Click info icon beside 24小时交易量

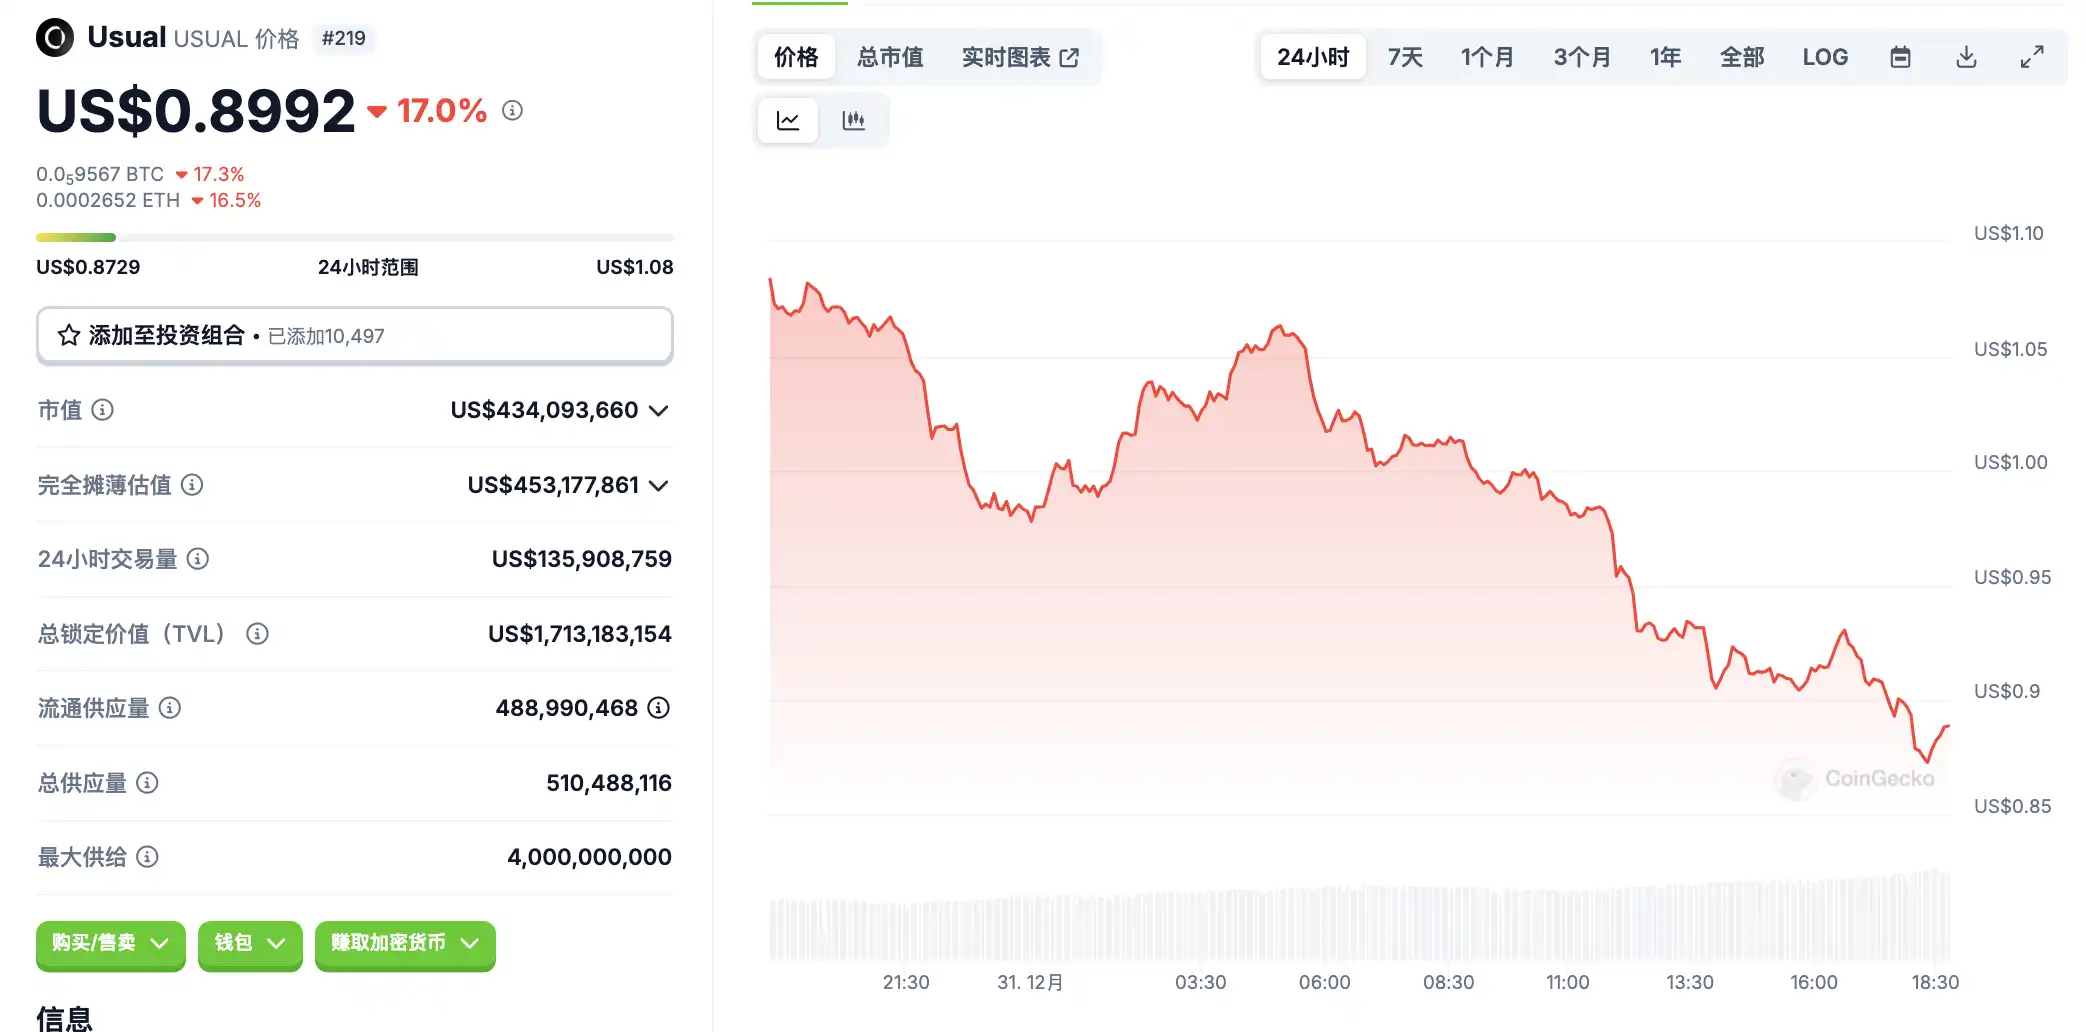(198, 559)
